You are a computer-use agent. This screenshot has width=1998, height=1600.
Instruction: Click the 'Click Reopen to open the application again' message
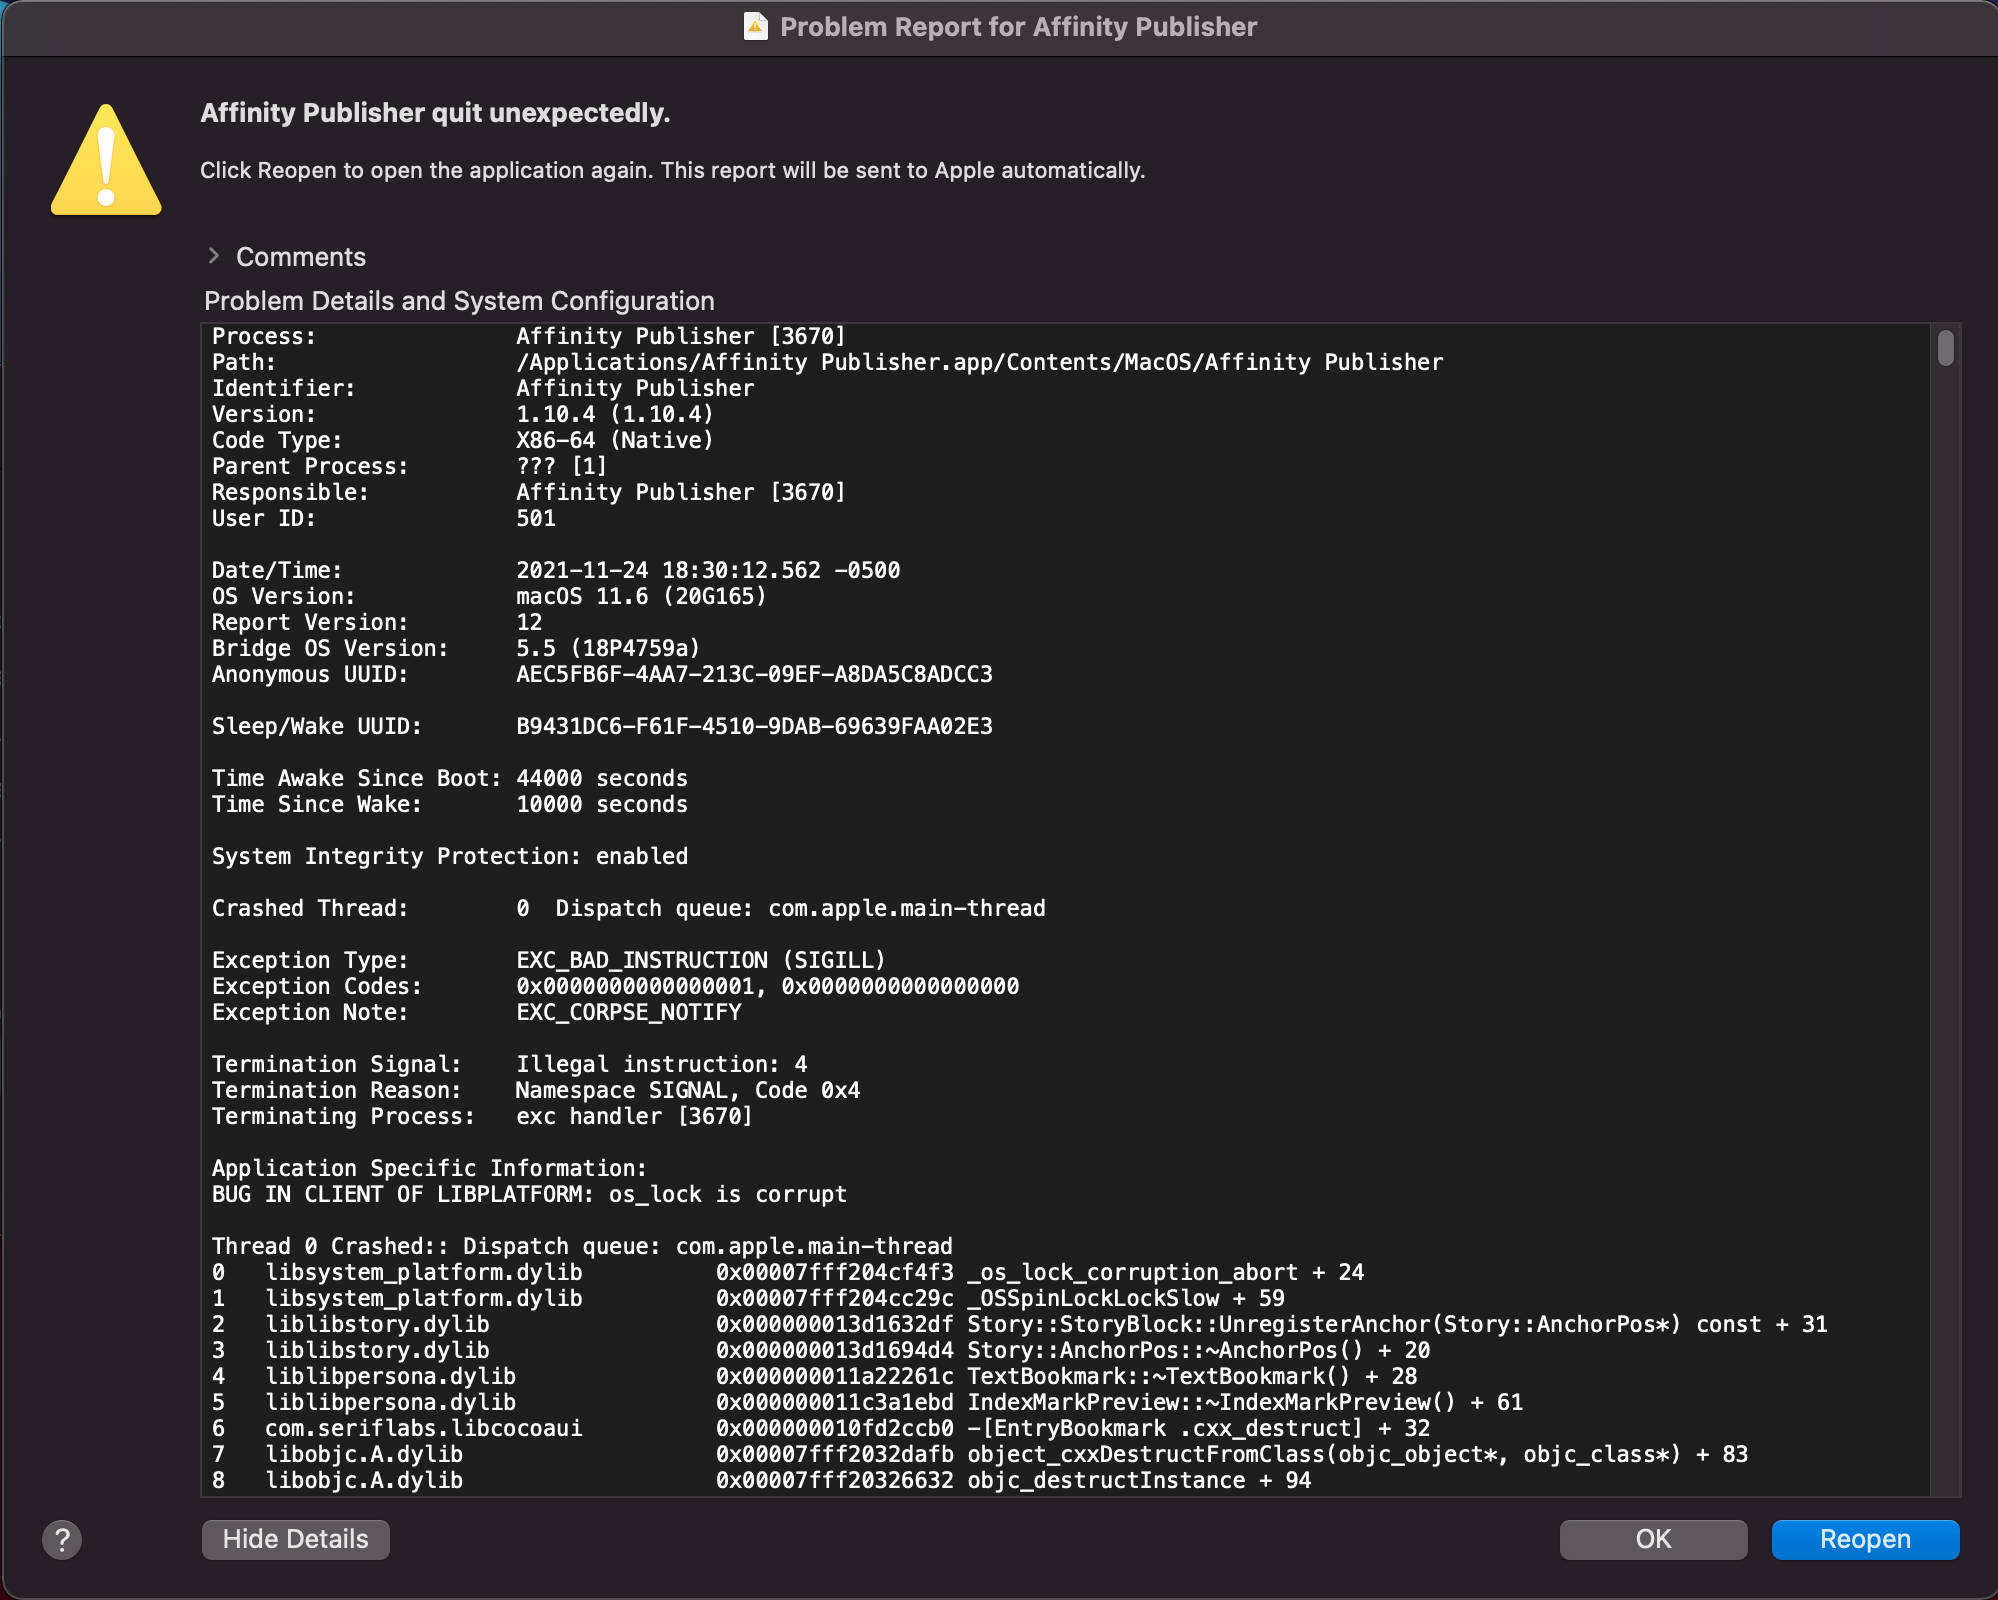click(x=672, y=170)
